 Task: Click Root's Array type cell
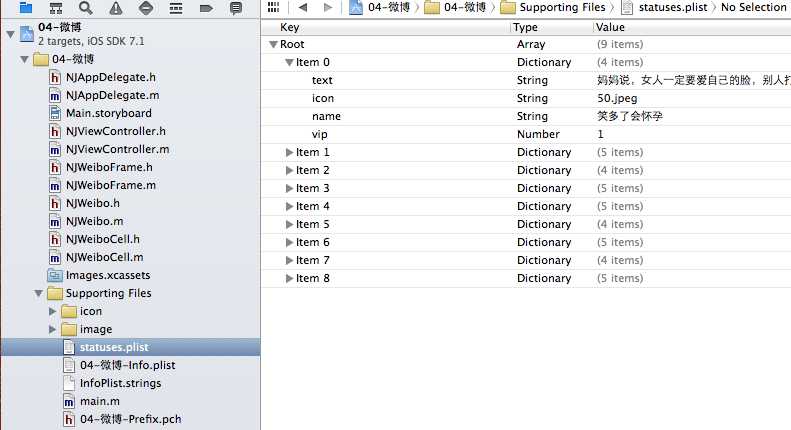coord(531,44)
